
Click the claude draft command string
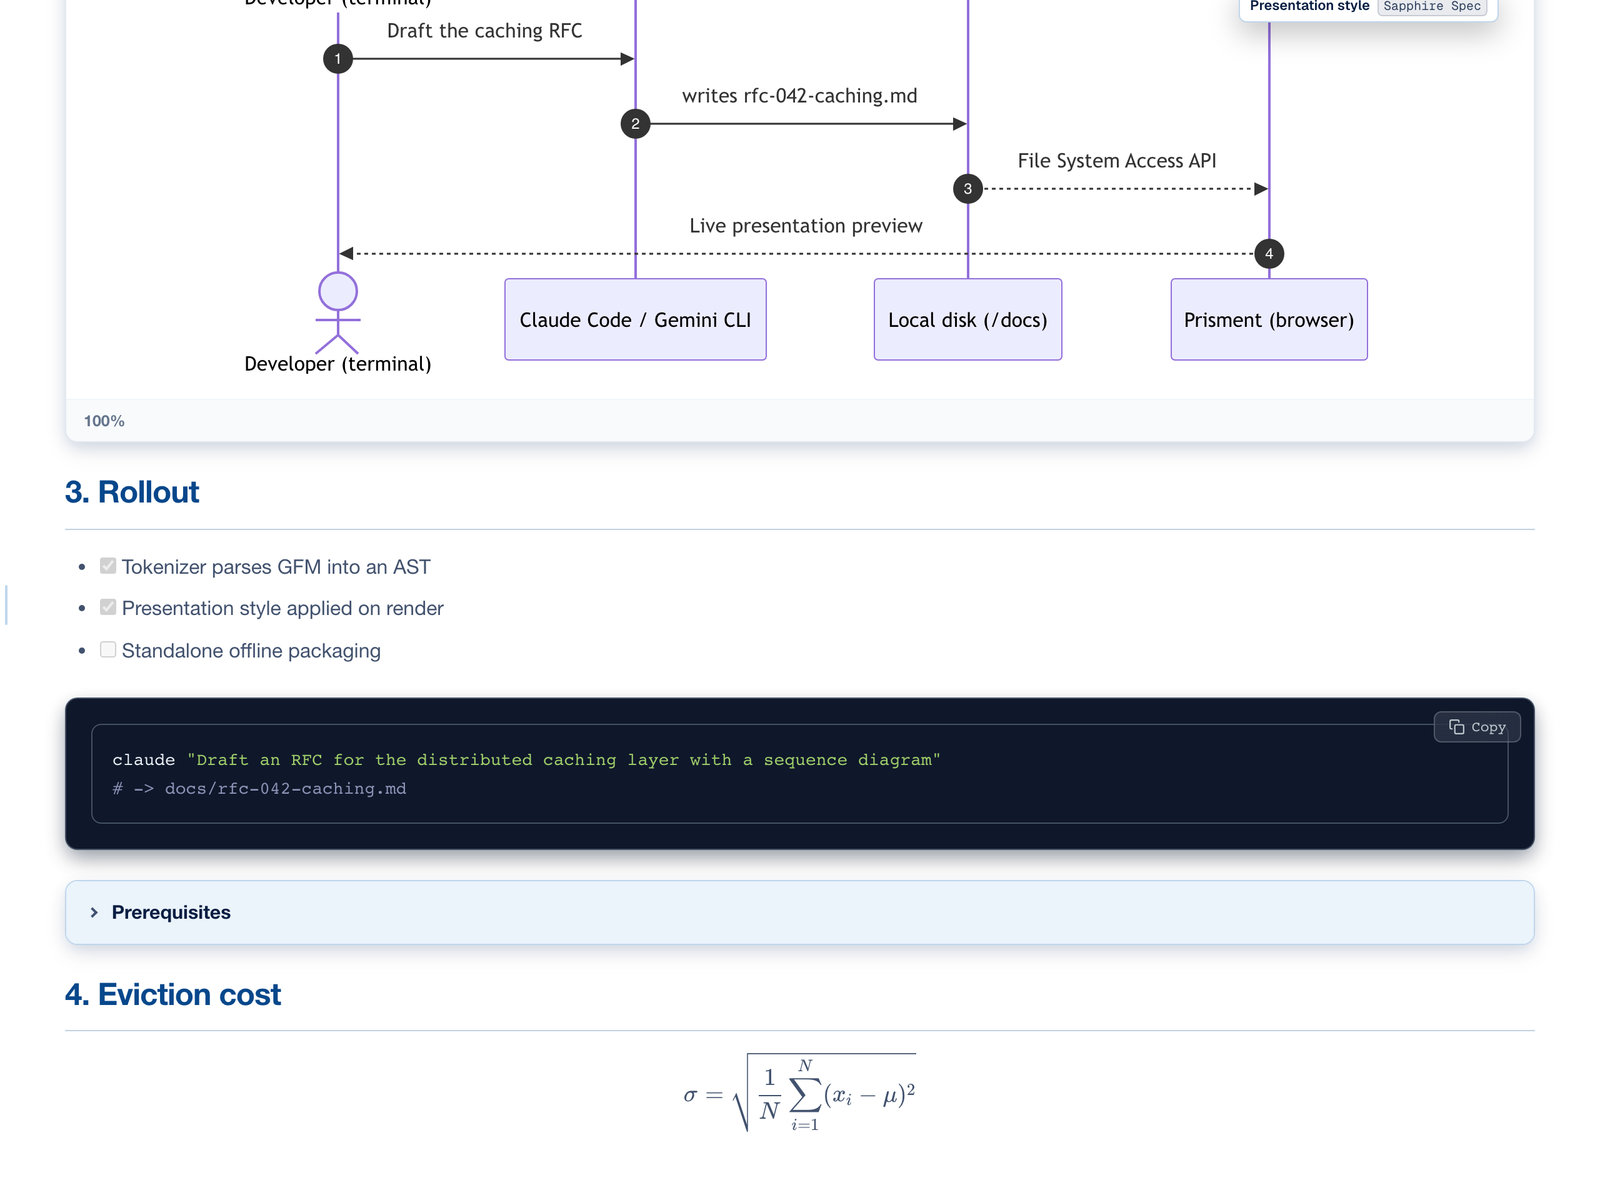(x=564, y=760)
